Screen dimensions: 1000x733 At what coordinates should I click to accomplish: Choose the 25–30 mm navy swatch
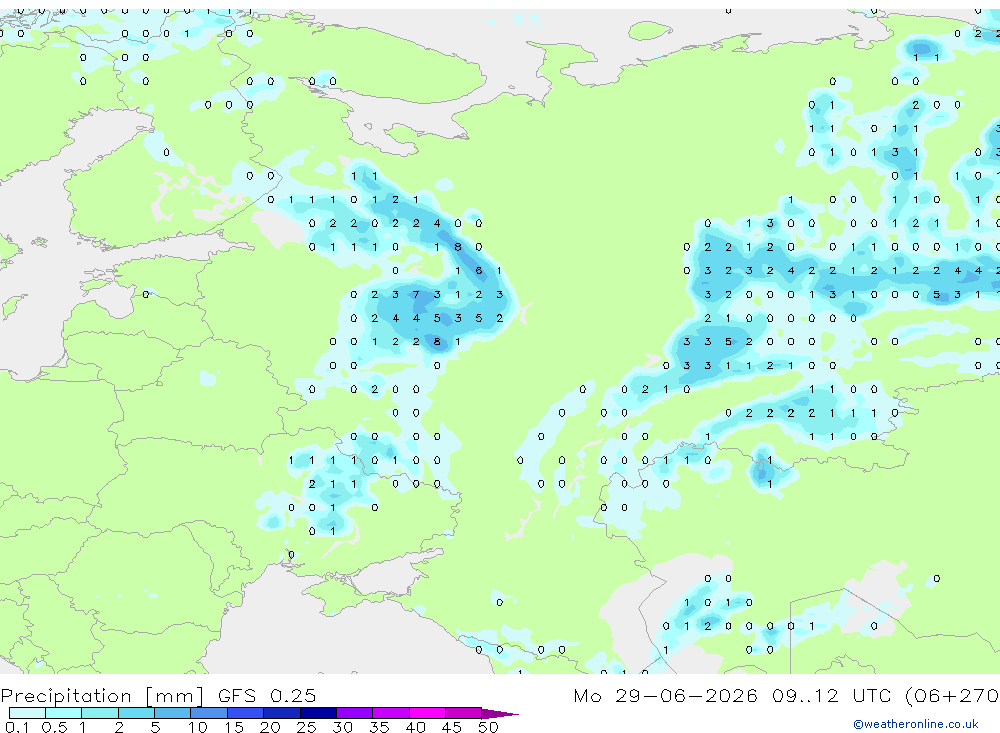pos(318,713)
